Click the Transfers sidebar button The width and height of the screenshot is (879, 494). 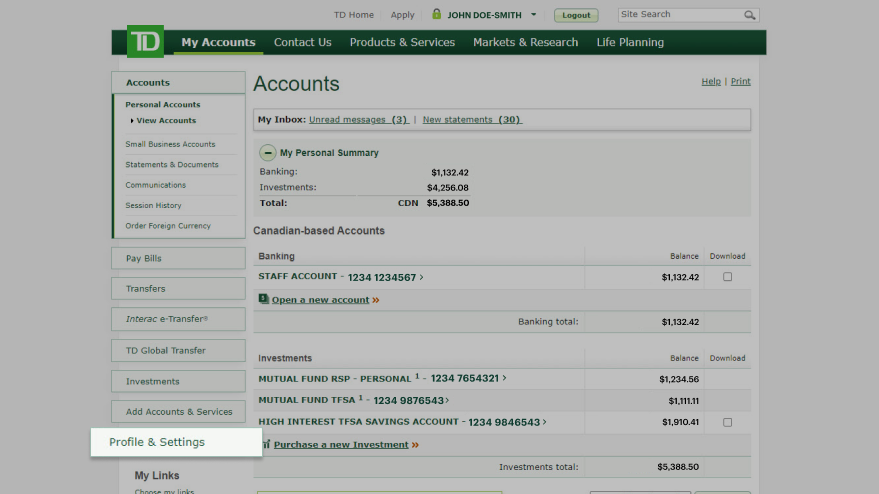[x=178, y=289]
